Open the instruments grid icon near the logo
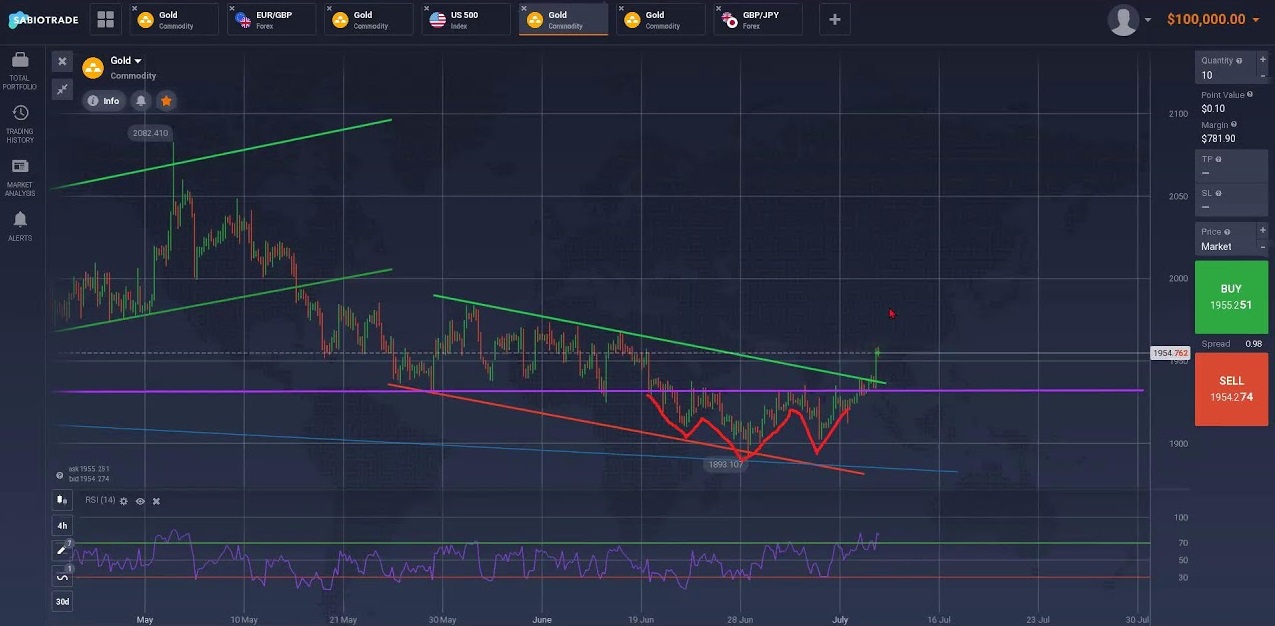The height and width of the screenshot is (626, 1275). pos(105,19)
